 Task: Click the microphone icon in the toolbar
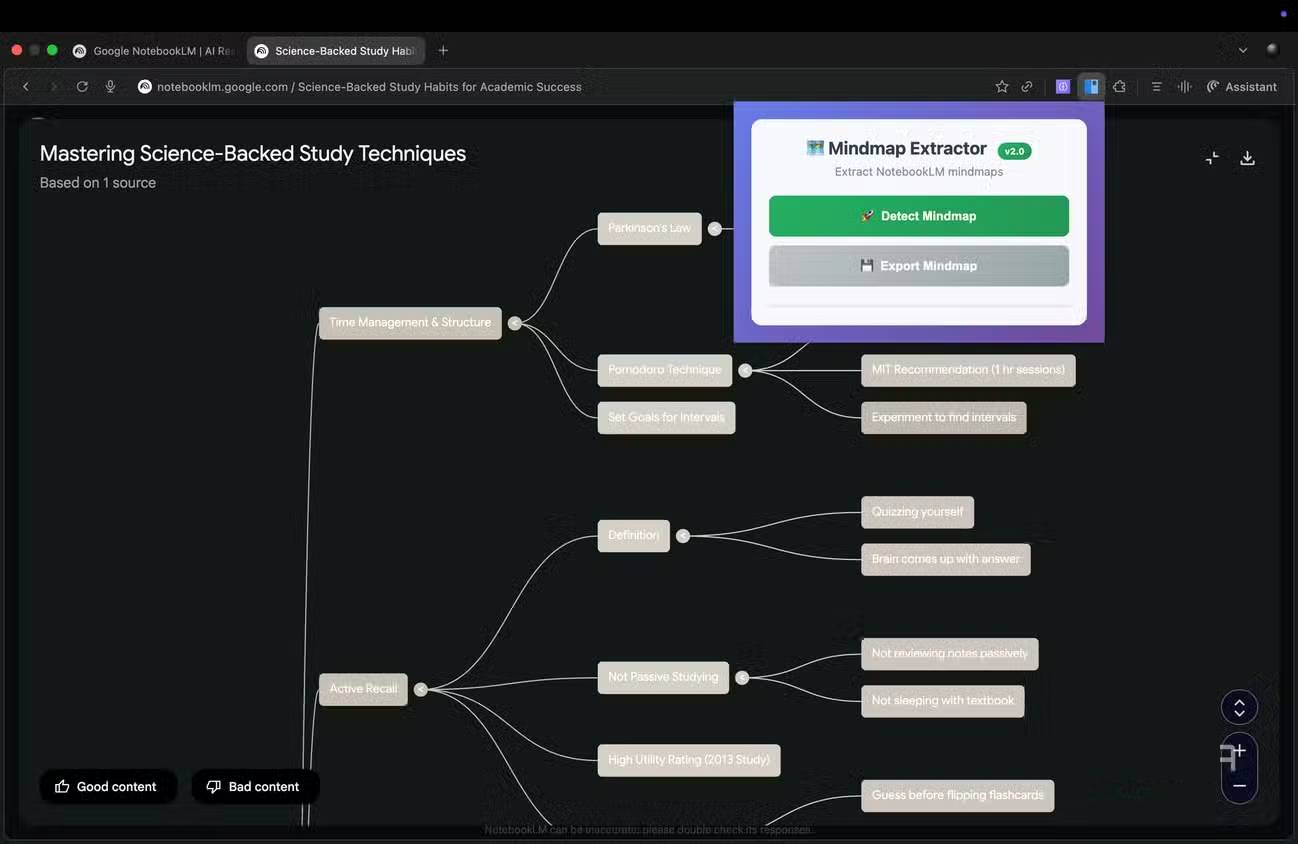[x=111, y=87]
